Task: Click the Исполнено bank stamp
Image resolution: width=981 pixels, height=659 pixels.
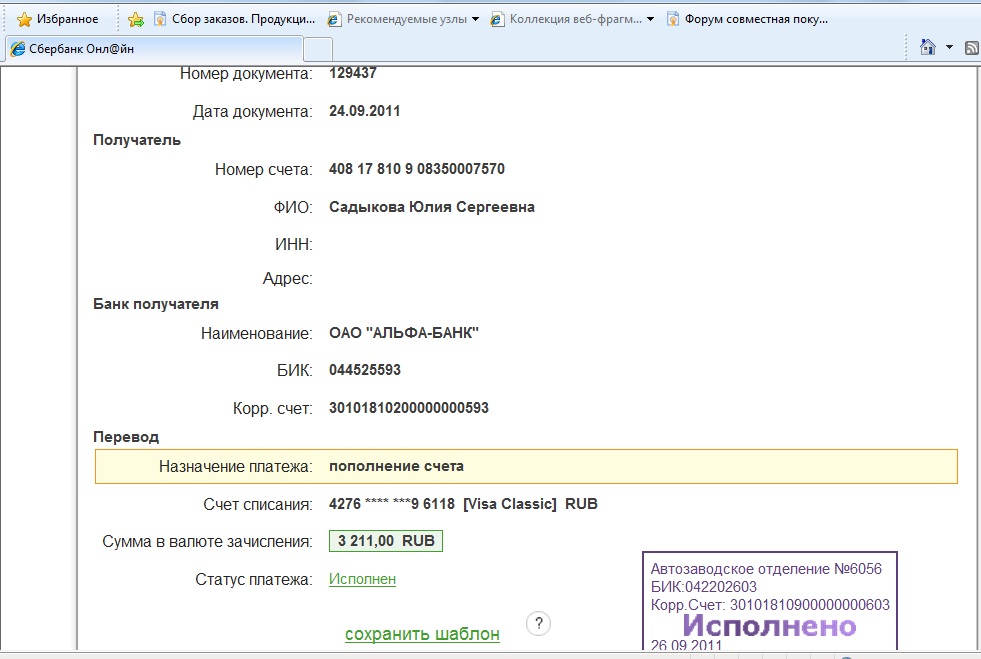Action: (x=769, y=626)
